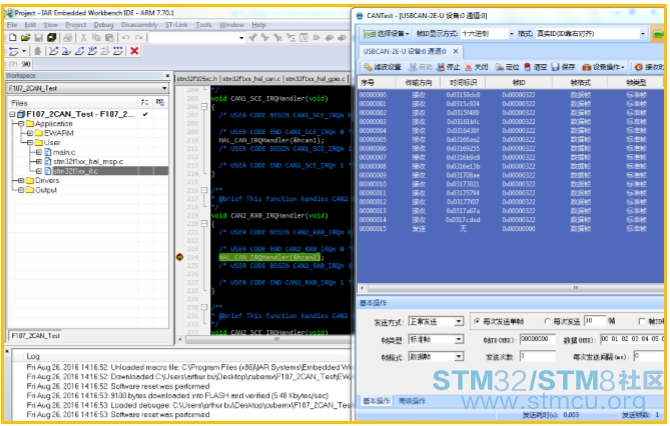This screenshot has height=426, width=670.
Task: Click the Open file icon in IAR toolbar
Action: pos(26,38)
